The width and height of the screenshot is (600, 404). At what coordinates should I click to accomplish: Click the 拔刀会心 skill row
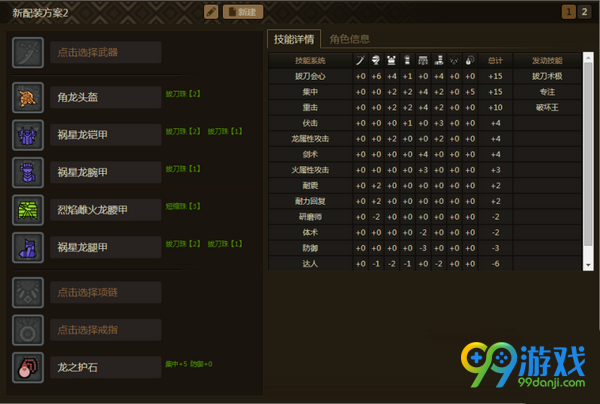point(425,76)
